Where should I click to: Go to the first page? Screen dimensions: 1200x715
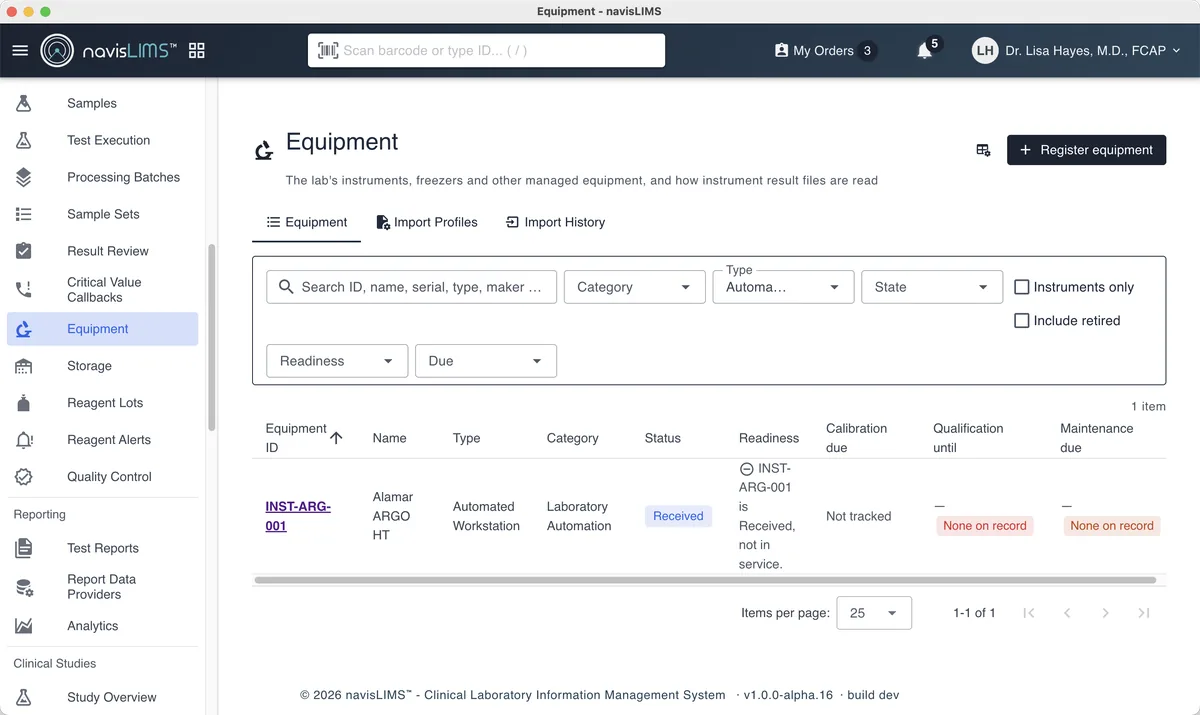tap(1029, 613)
